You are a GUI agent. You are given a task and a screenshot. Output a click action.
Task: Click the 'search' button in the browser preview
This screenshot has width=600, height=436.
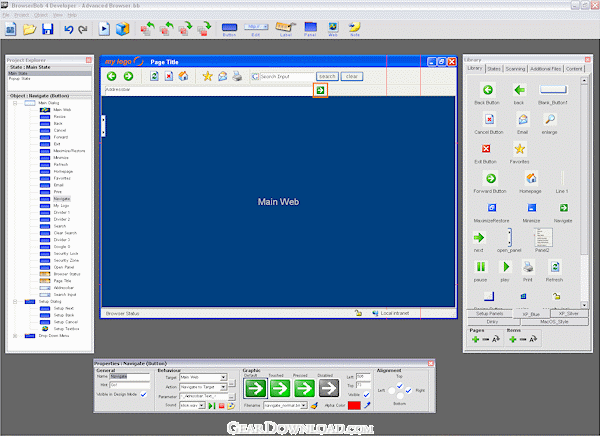pos(327,77)
